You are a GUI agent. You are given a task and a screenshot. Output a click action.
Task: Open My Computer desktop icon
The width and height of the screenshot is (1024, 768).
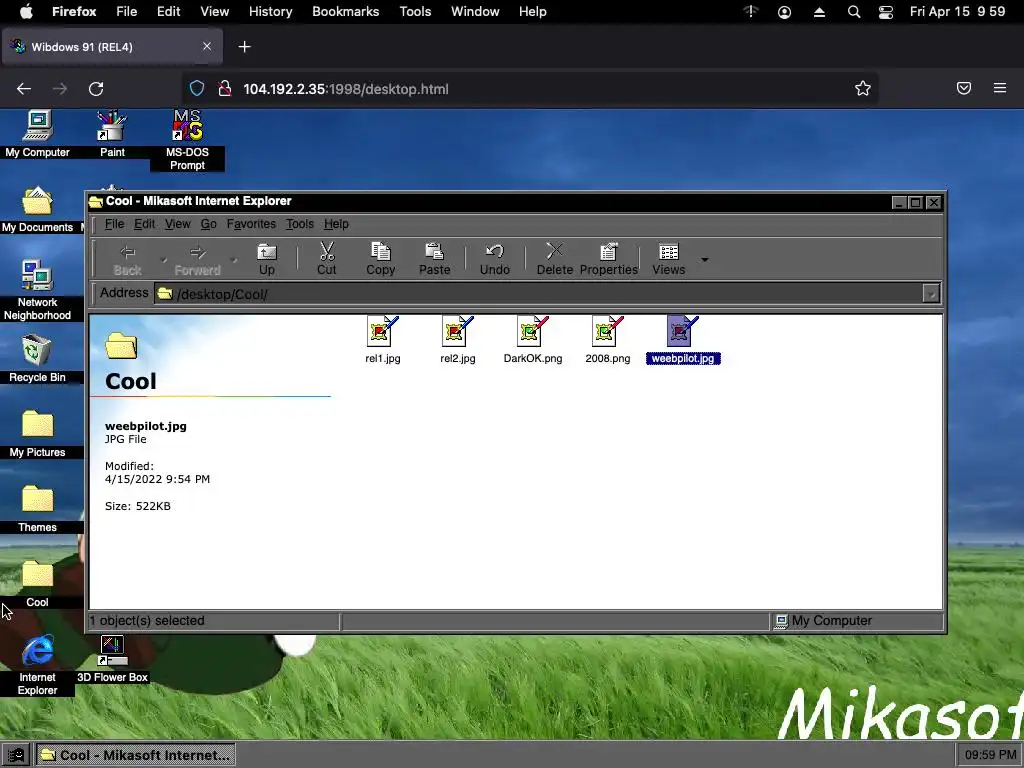37,134
